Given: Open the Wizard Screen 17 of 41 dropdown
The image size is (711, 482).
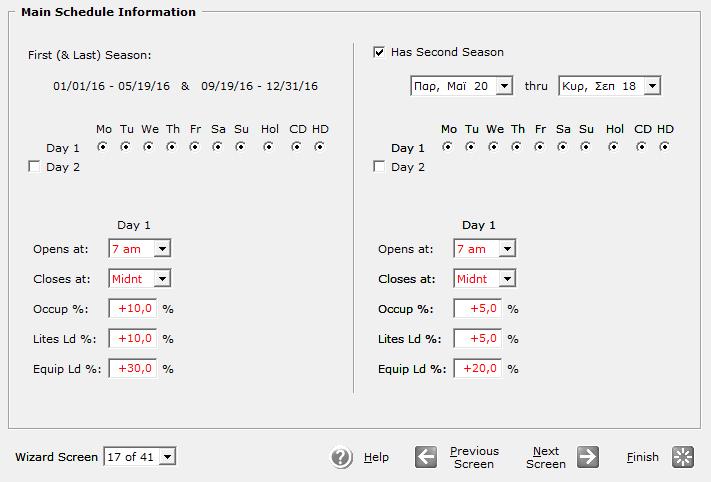Looking at the screenshot, I should point(140,457).
